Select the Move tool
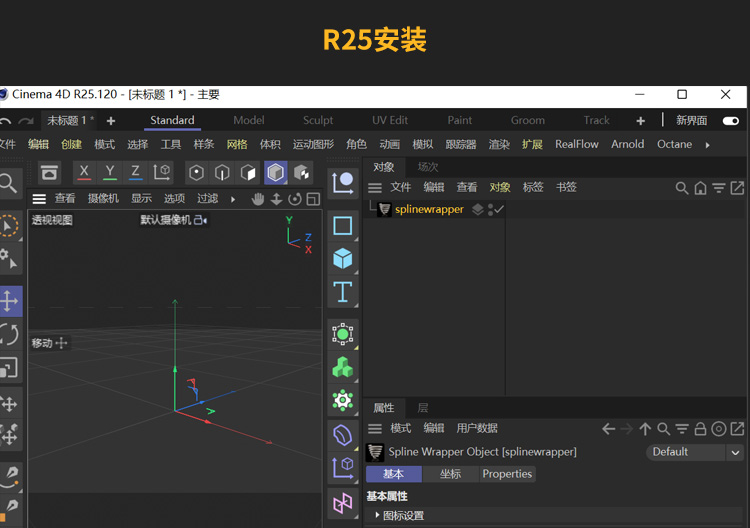The width and height of the screenshot is (750, 528). click(x=10, y=301)
